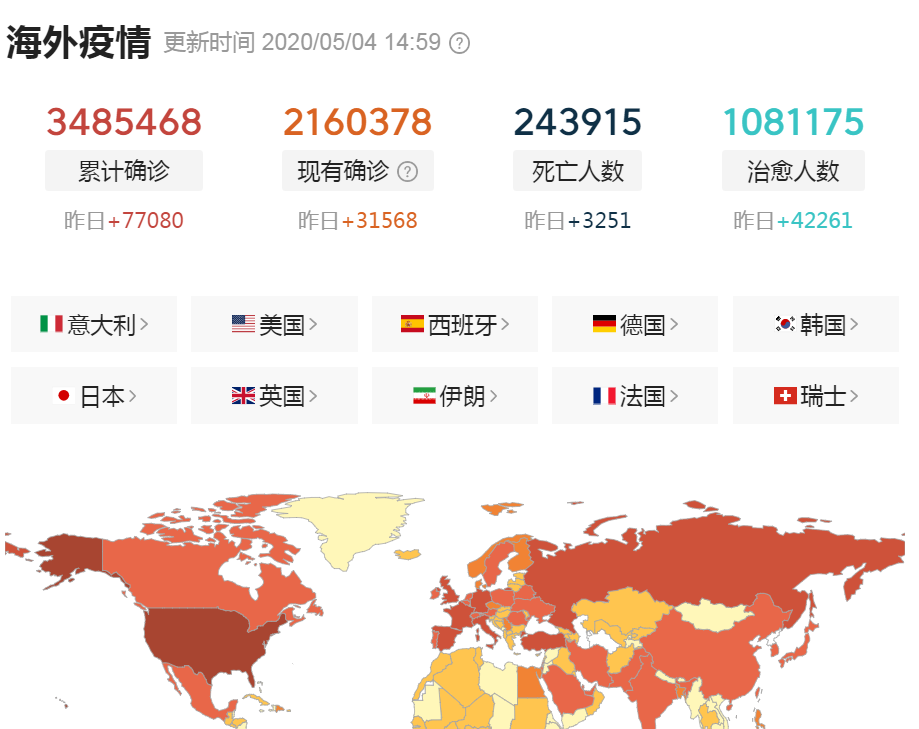Screen dimensions: 919x729
Task: Click Iceland on the world map
Action: tap(409, 554)
